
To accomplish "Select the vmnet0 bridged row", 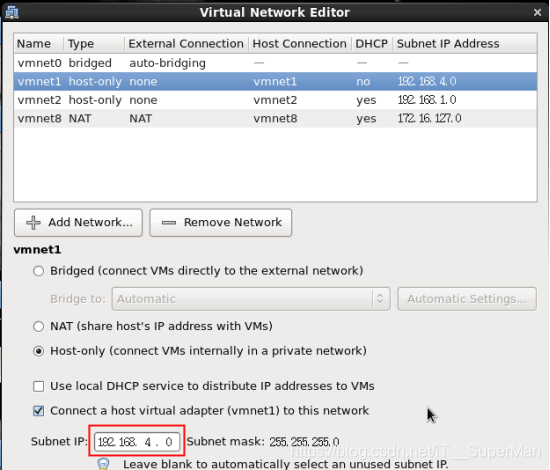I will point(275,63).
